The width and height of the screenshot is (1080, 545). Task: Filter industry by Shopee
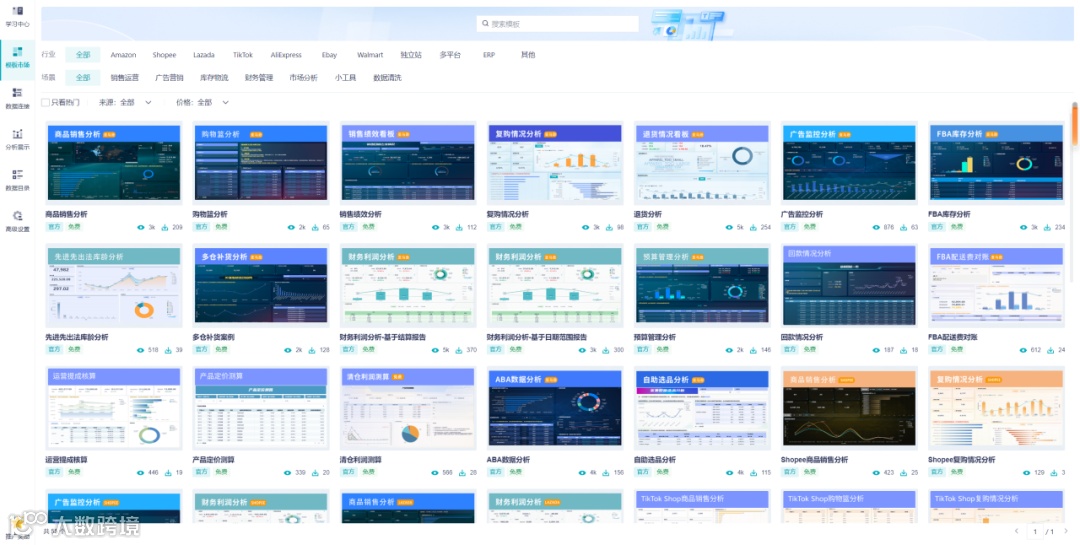click(165, 54)
